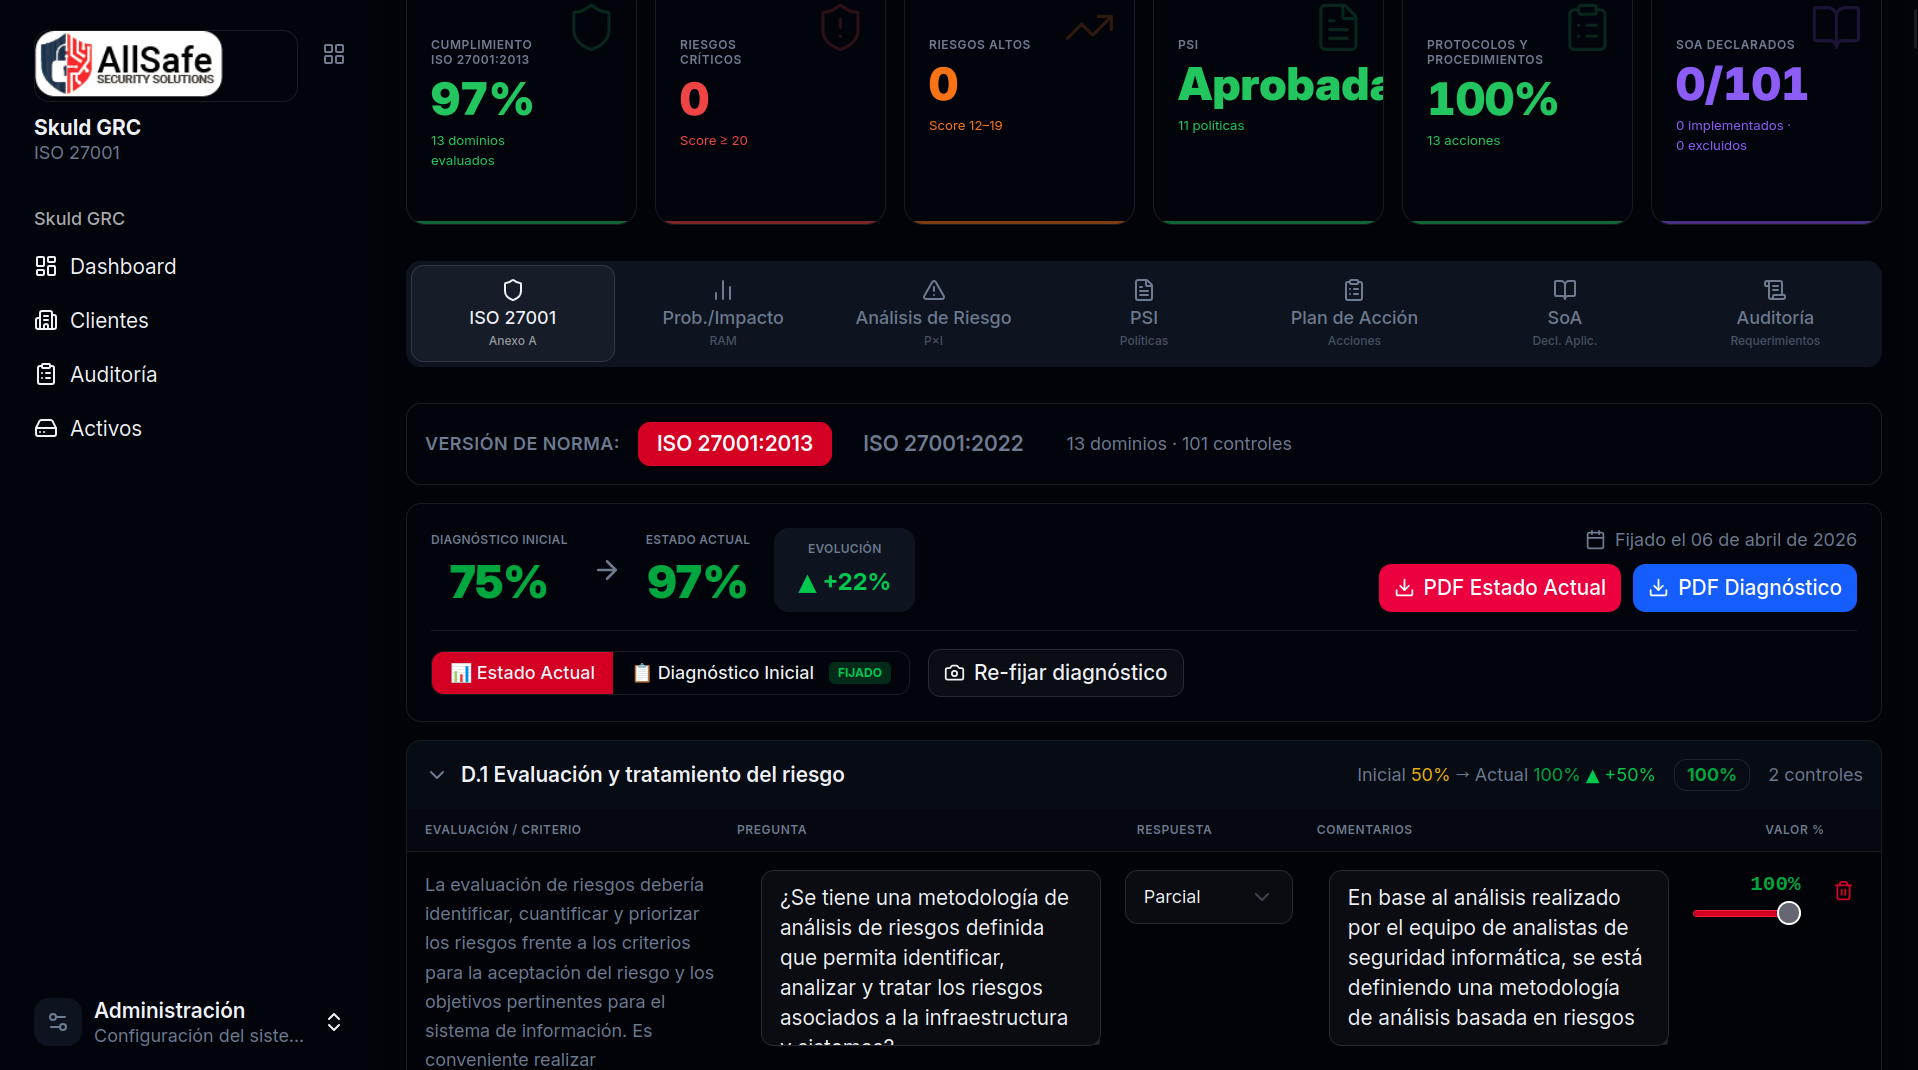Click the Comentarios text field
Viewport: 1918px width, 1070px height.
(1499, 958)
